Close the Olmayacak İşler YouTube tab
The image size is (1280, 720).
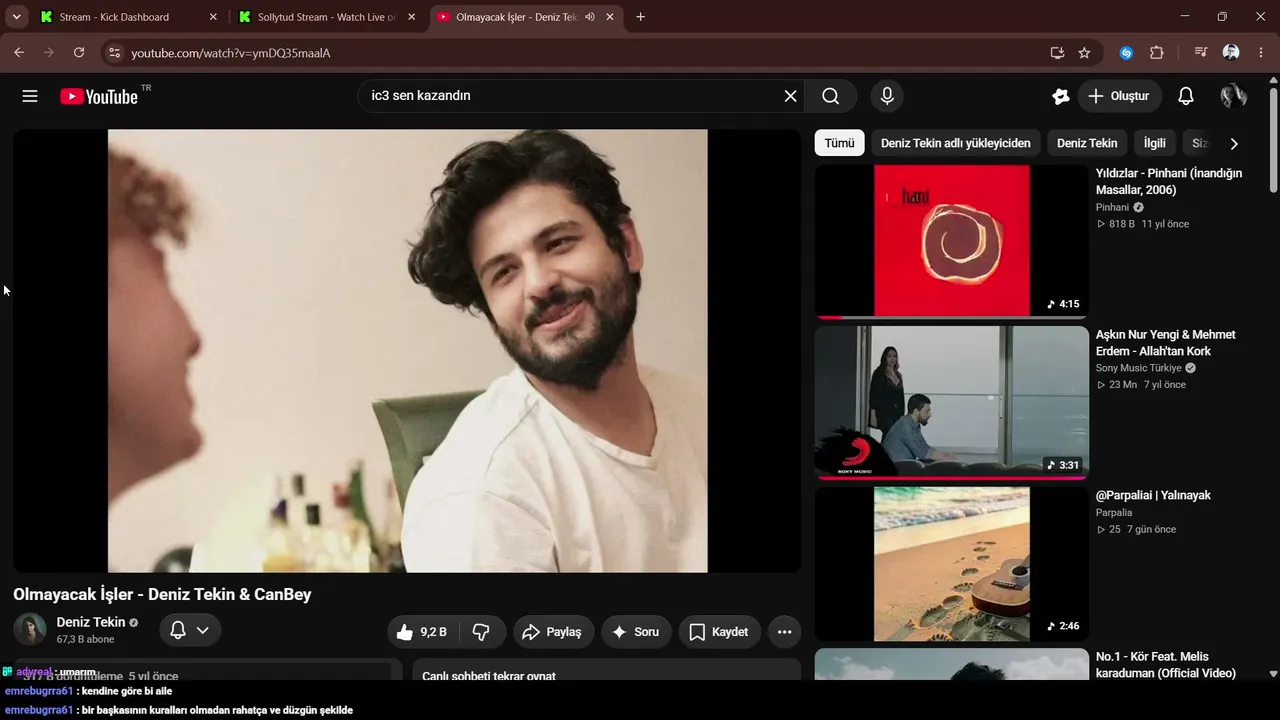click(609, 17)
